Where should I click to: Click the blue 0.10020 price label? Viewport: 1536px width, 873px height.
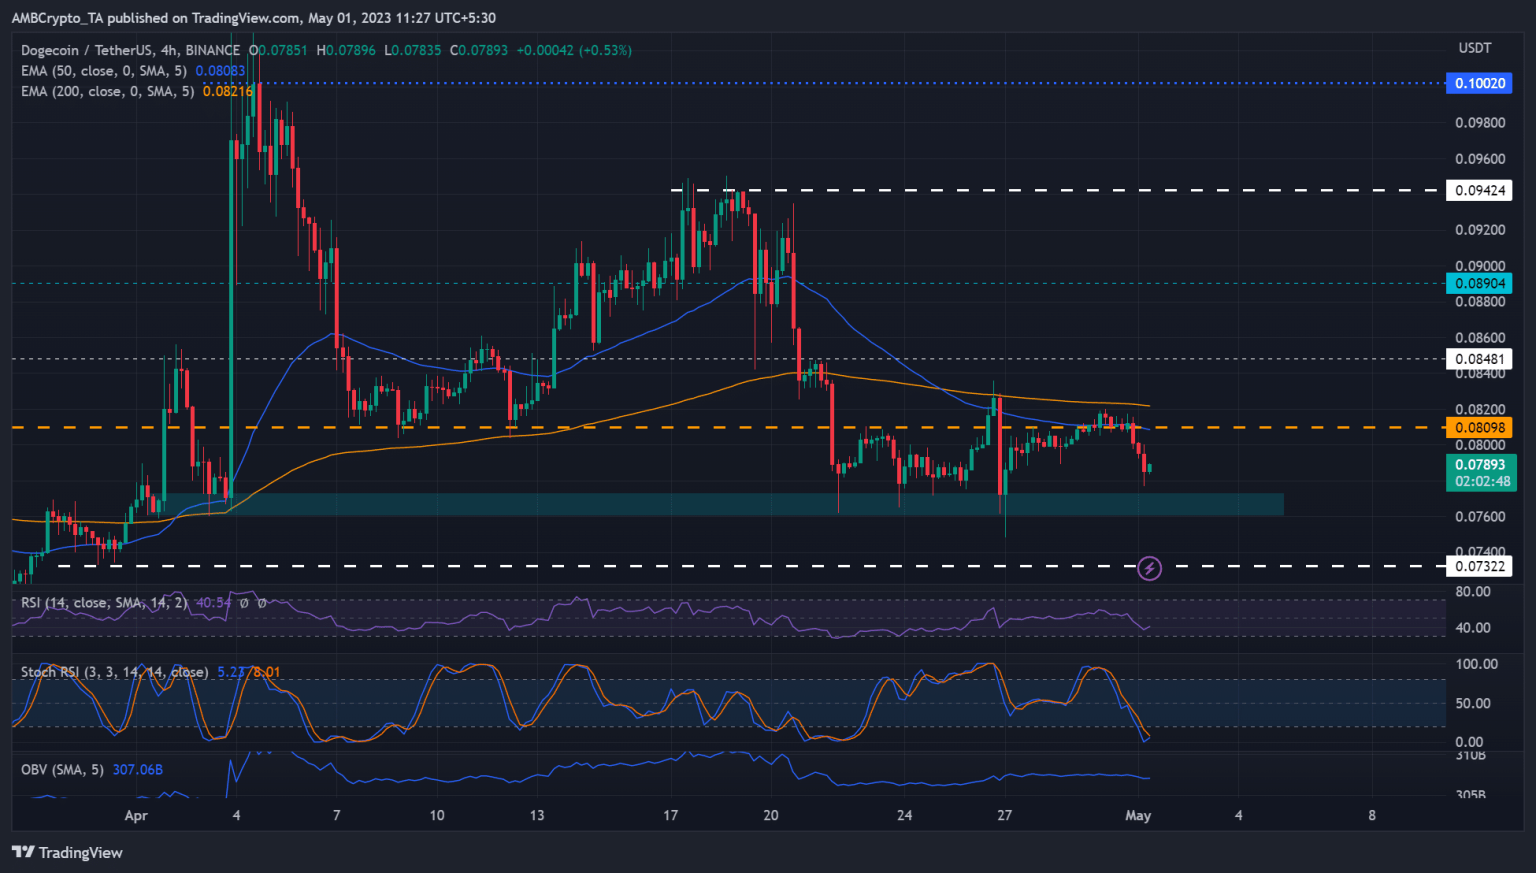click(x=1479, y=83)
